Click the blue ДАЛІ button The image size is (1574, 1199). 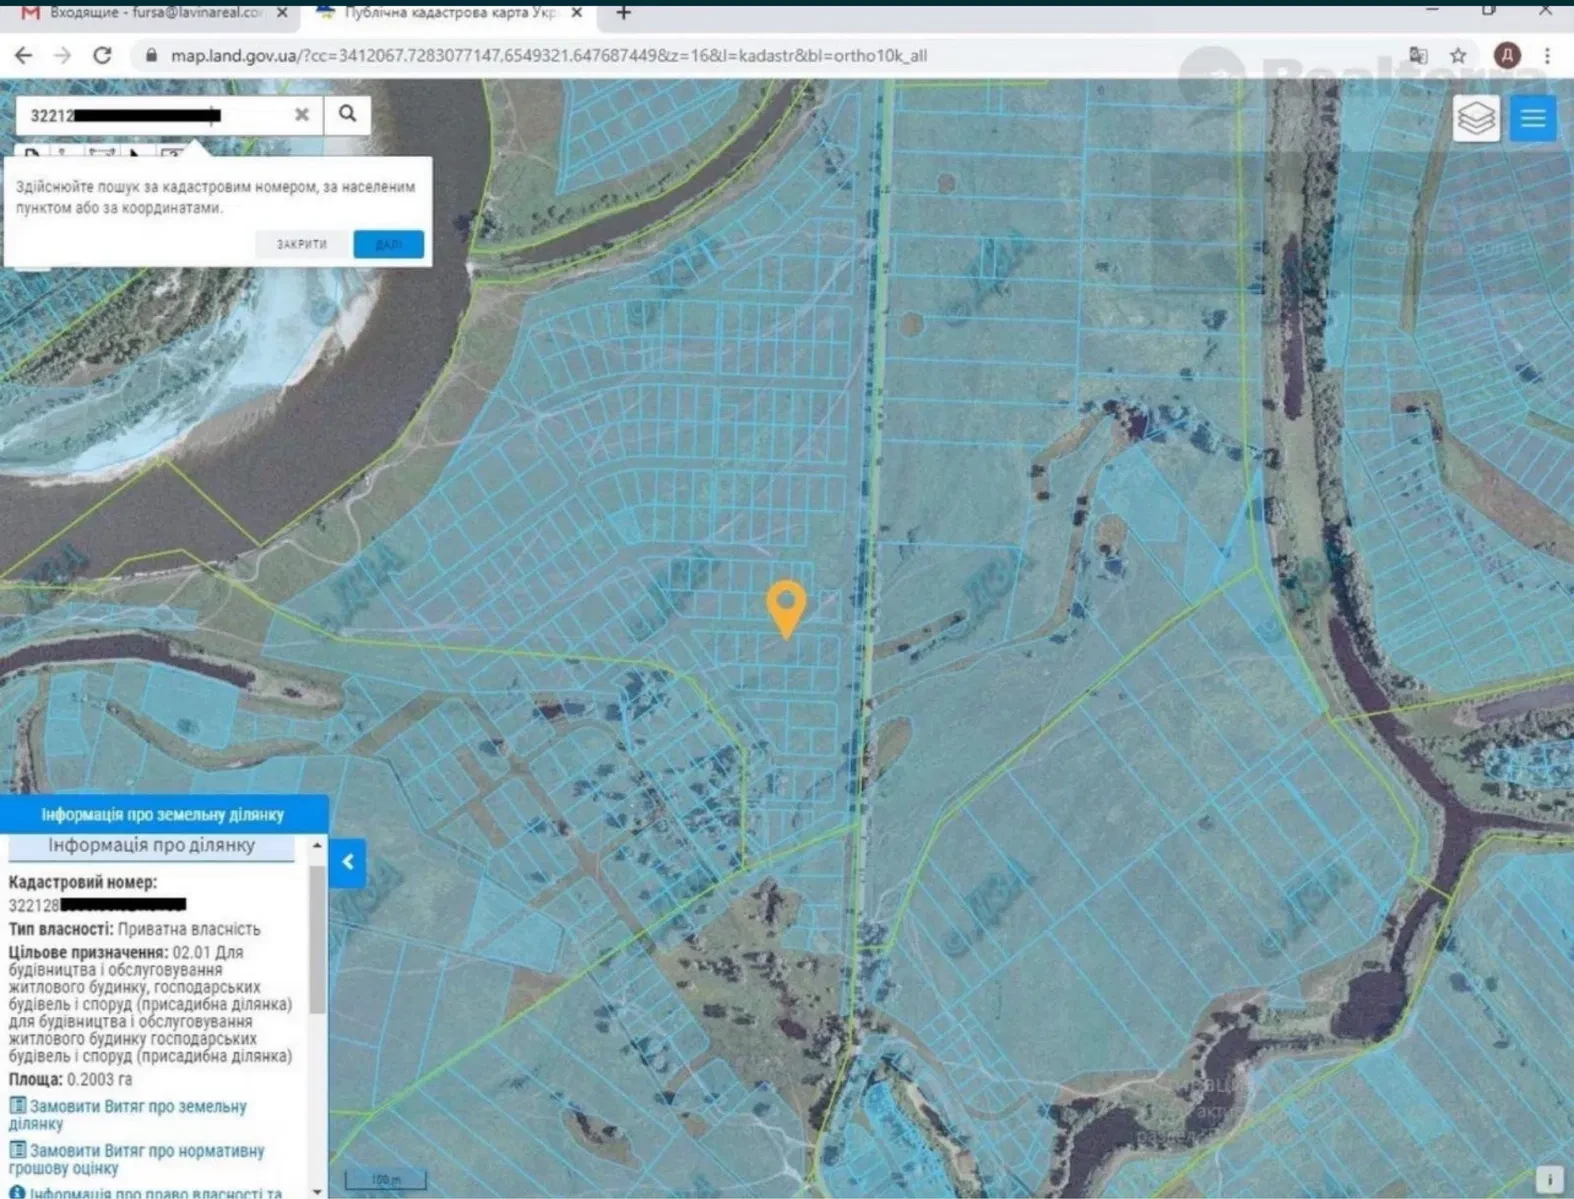[x=388, y=244]
